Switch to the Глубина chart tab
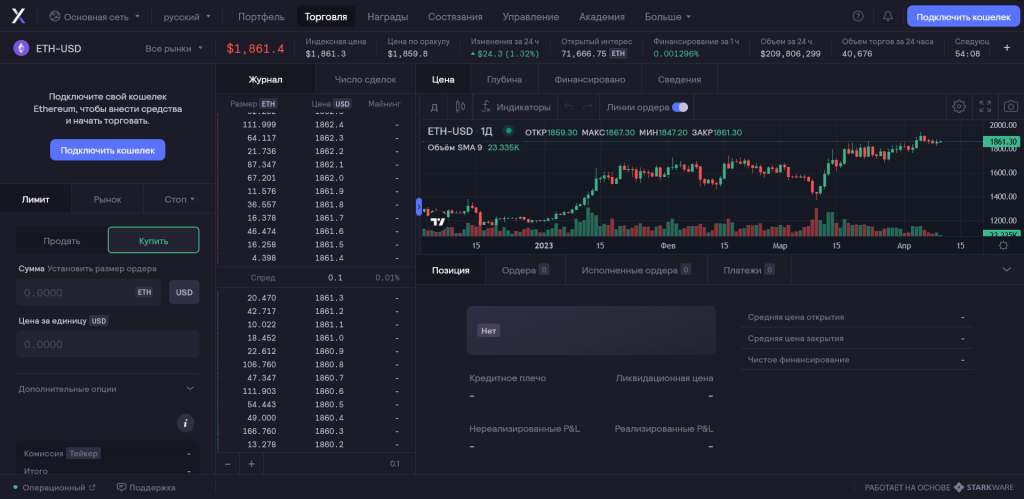 (x=504, y=79)
